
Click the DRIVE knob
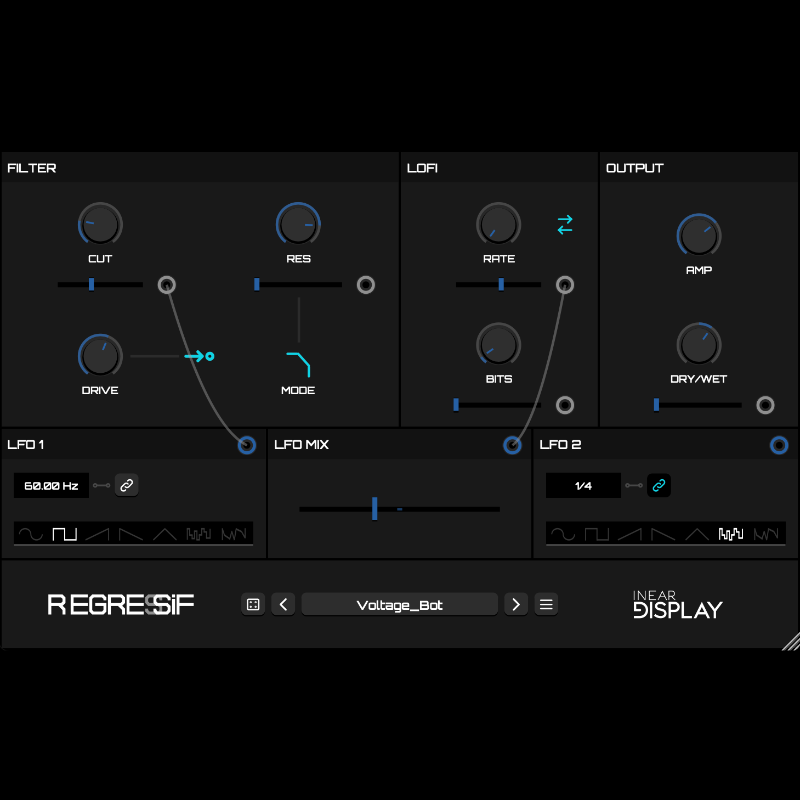coord(100,356)
